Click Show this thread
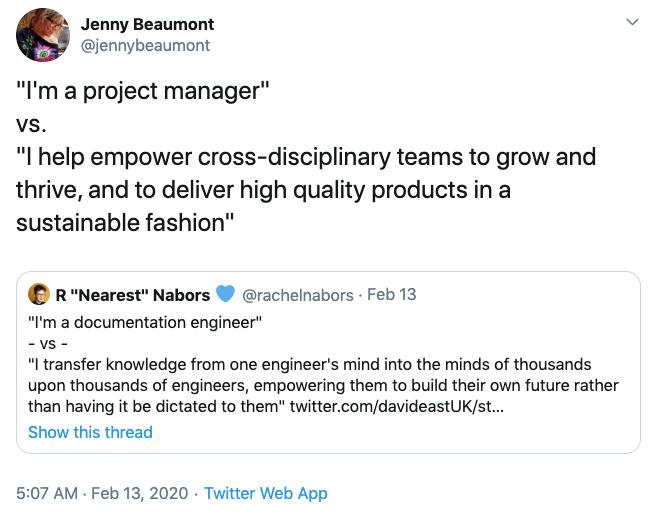Viewport: 653px width, 515px height. click(90, 432)
